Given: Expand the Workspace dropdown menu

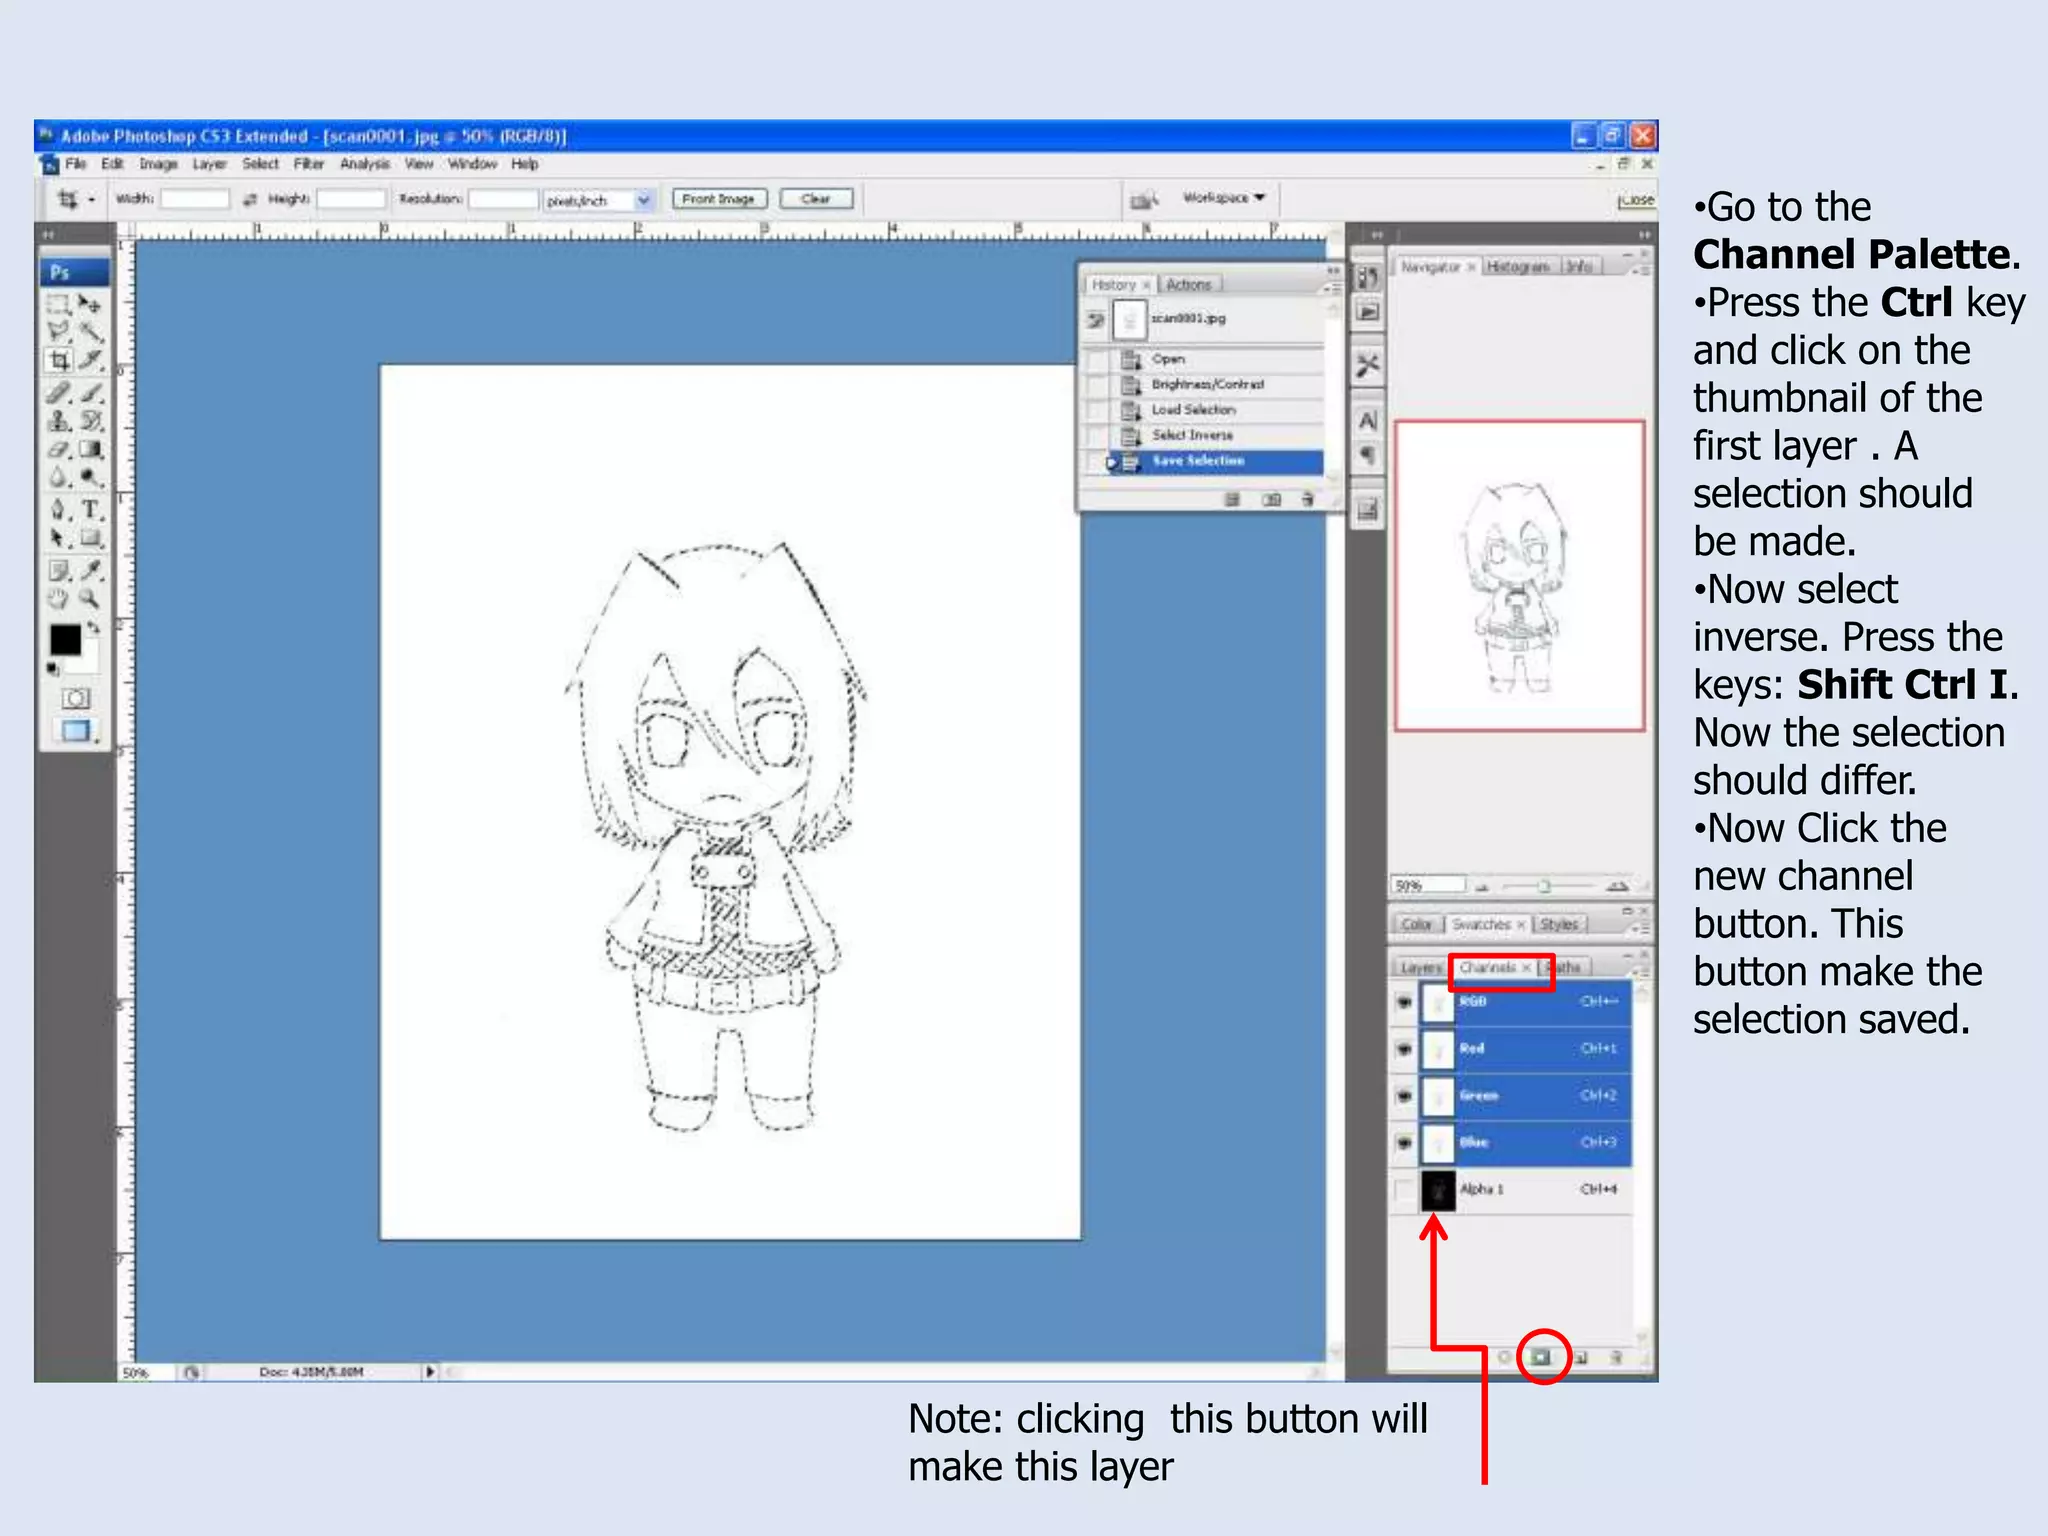Looking at the screenshot, I should (x=1224, y=198).
